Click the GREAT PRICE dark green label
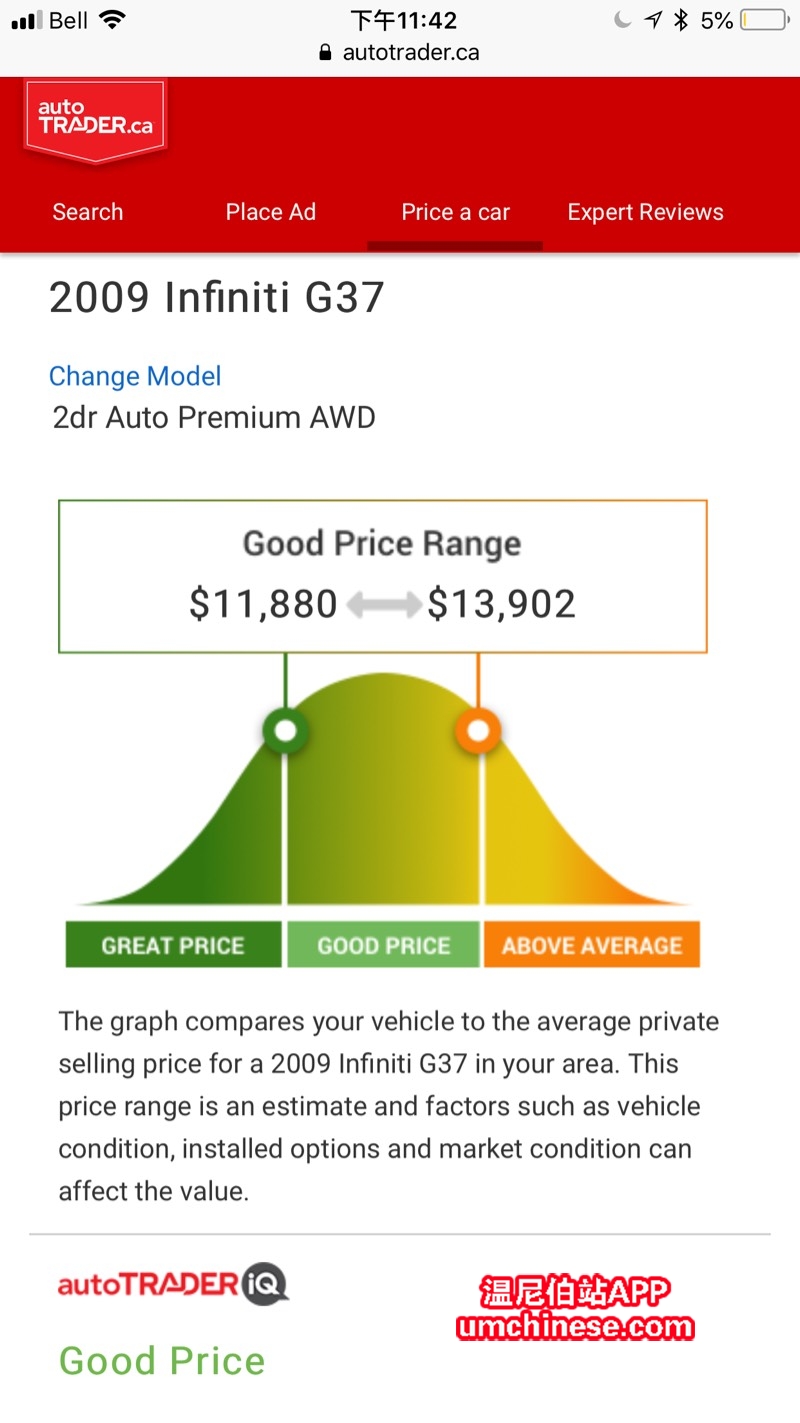Screen dimensions: 800x1423 [173, 946]
